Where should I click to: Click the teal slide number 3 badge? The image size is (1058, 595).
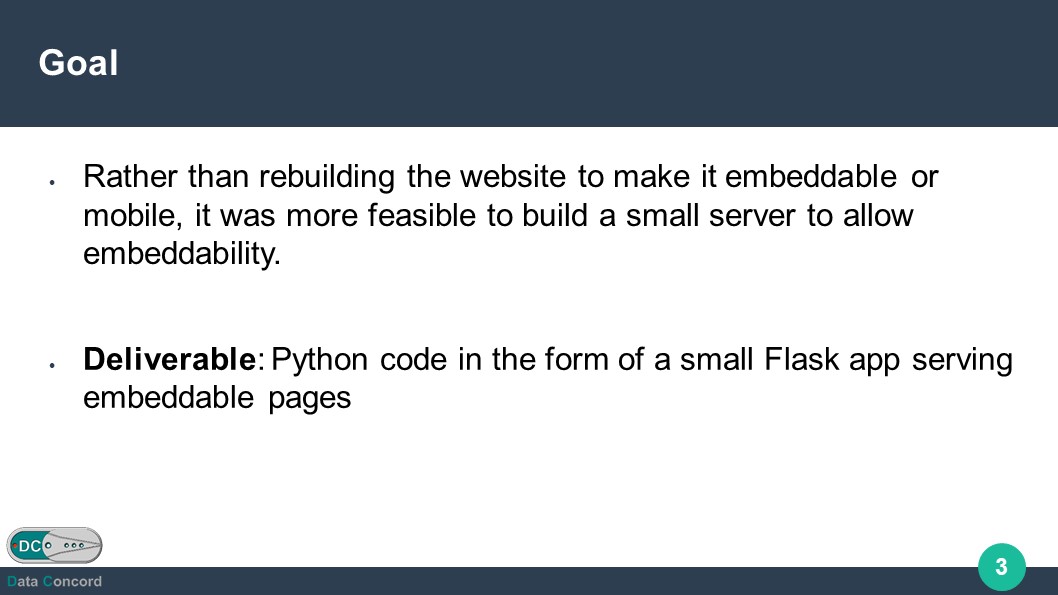pyautogui.click(x=1001, y=567)
